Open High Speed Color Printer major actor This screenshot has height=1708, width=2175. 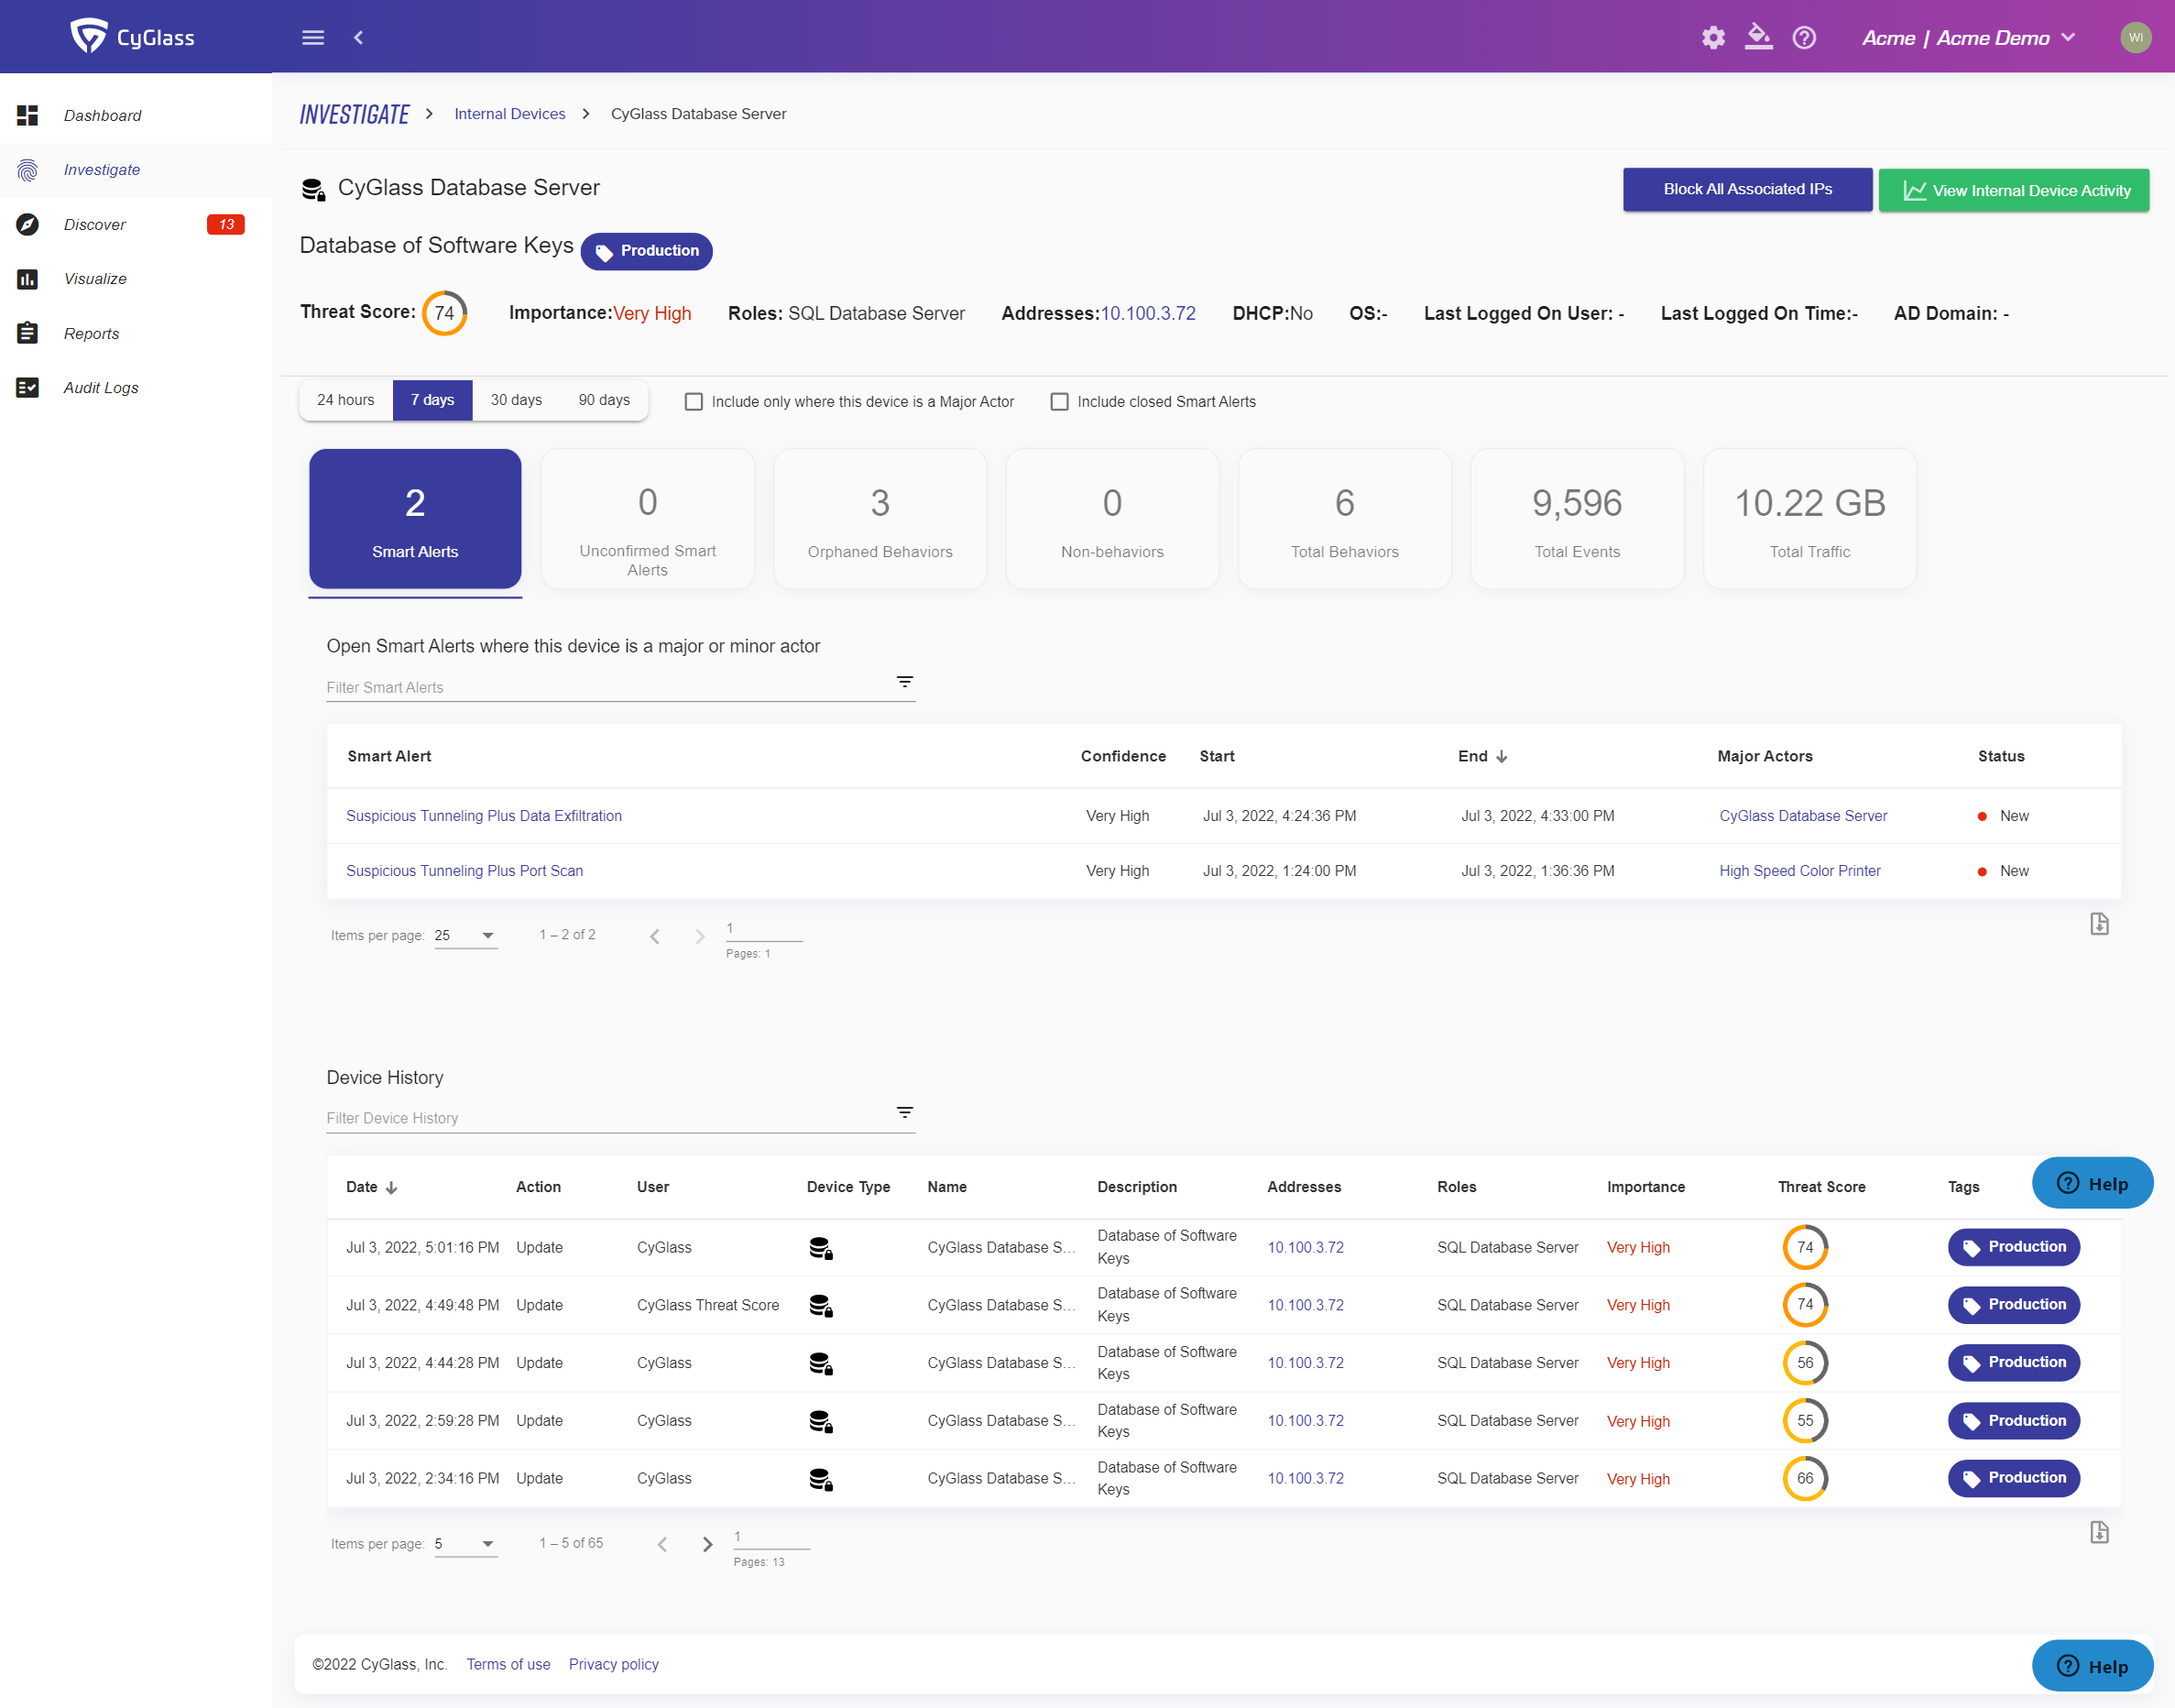click(1799, 871)
